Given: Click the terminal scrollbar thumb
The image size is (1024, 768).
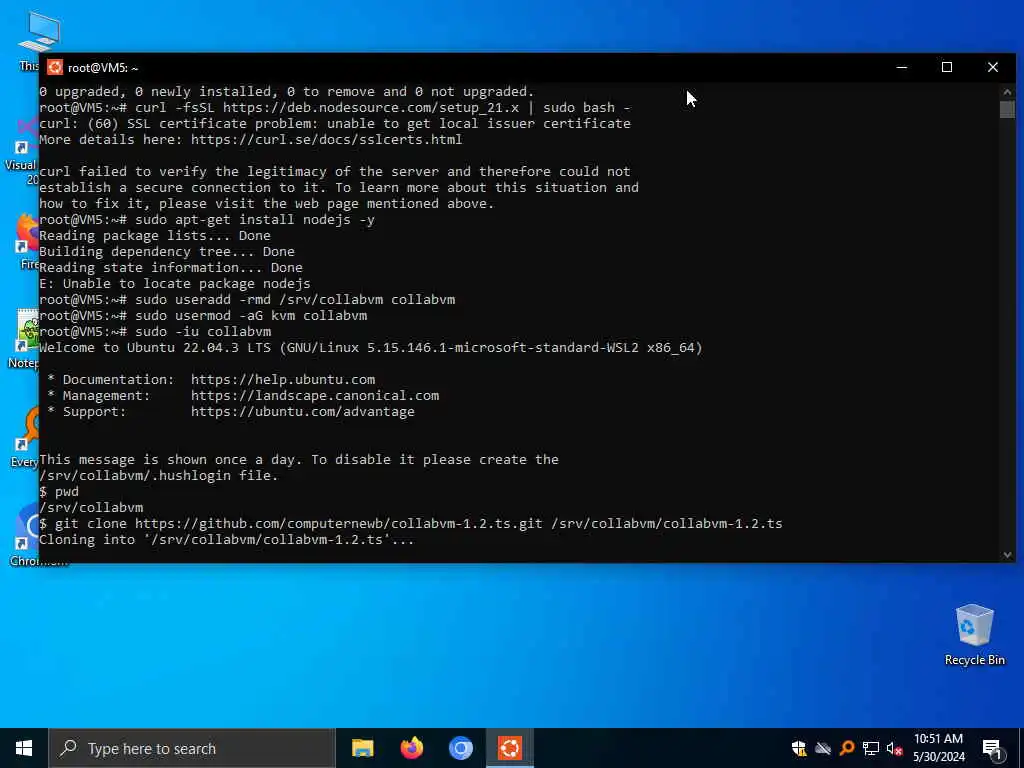Looking at the screenshot, I should [x=1007, y=109].
